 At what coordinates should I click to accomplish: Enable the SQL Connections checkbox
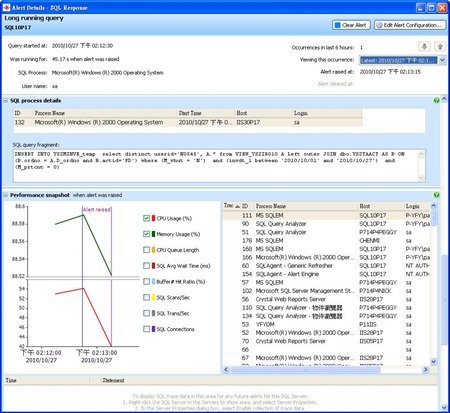click(x=146, y=329)
